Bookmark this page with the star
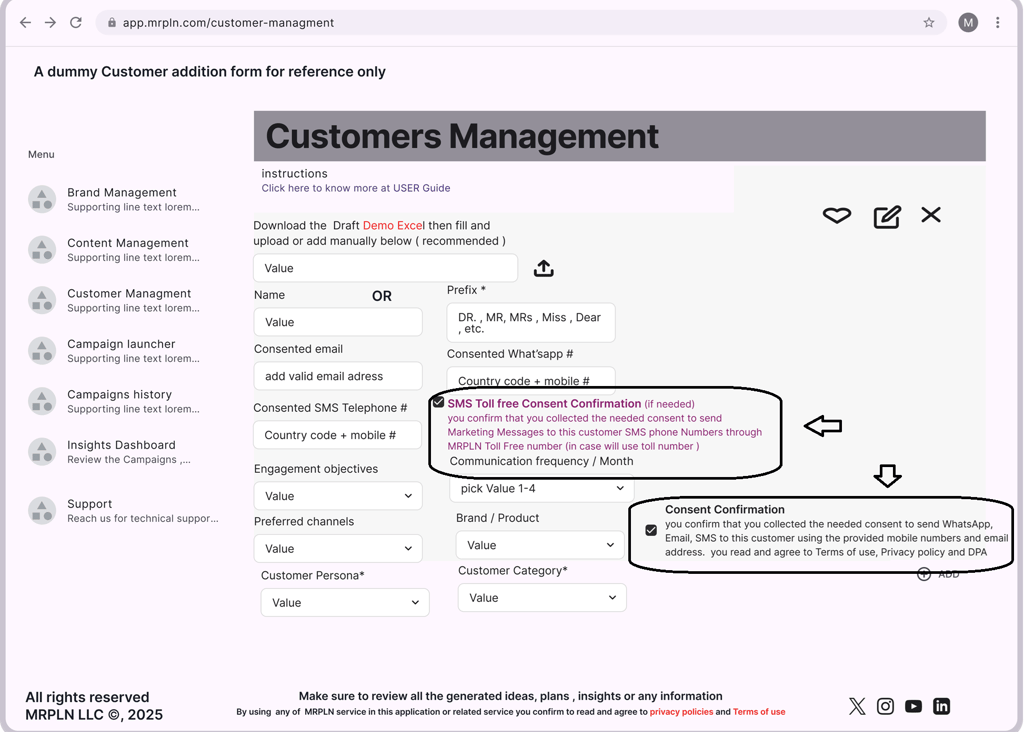Viewport: 1024px width, 732px height. click(929, 23)
